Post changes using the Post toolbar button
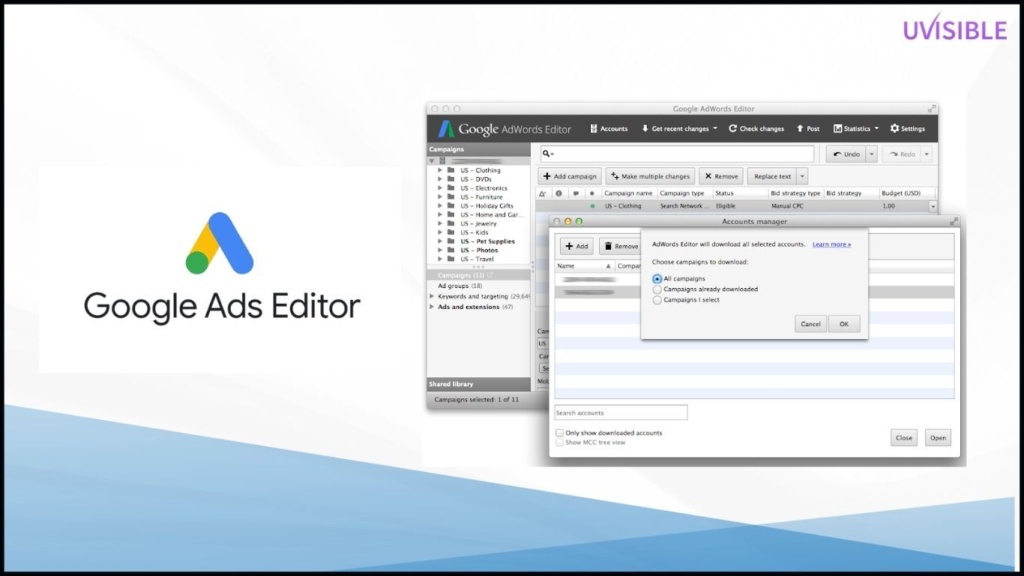 click(x=808, y=129)
